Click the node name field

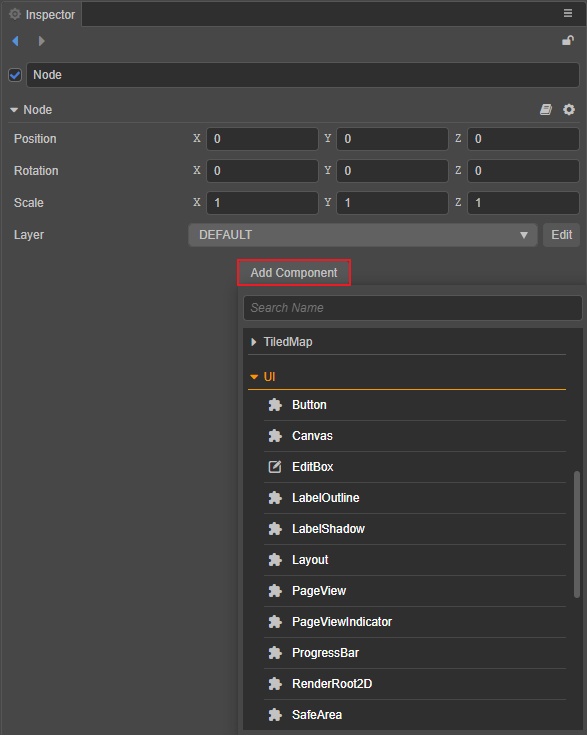(303, 75)
